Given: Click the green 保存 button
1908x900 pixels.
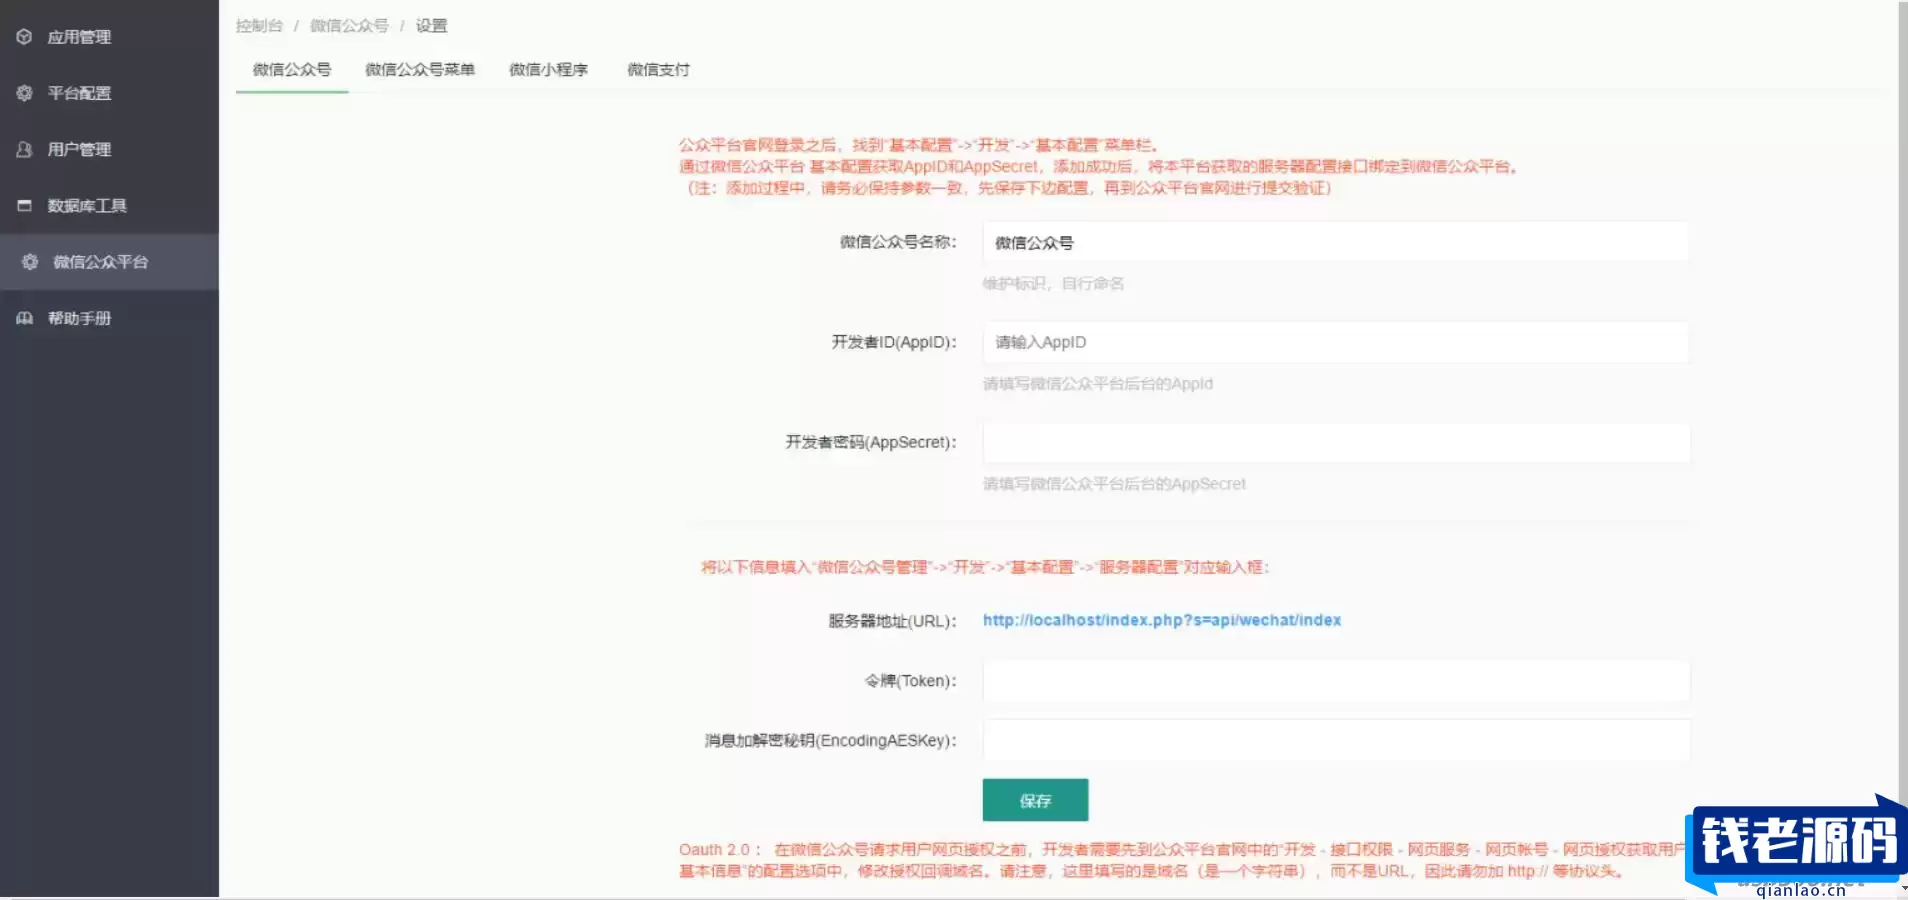Looking at the screenshot, I should [1035, 800].
